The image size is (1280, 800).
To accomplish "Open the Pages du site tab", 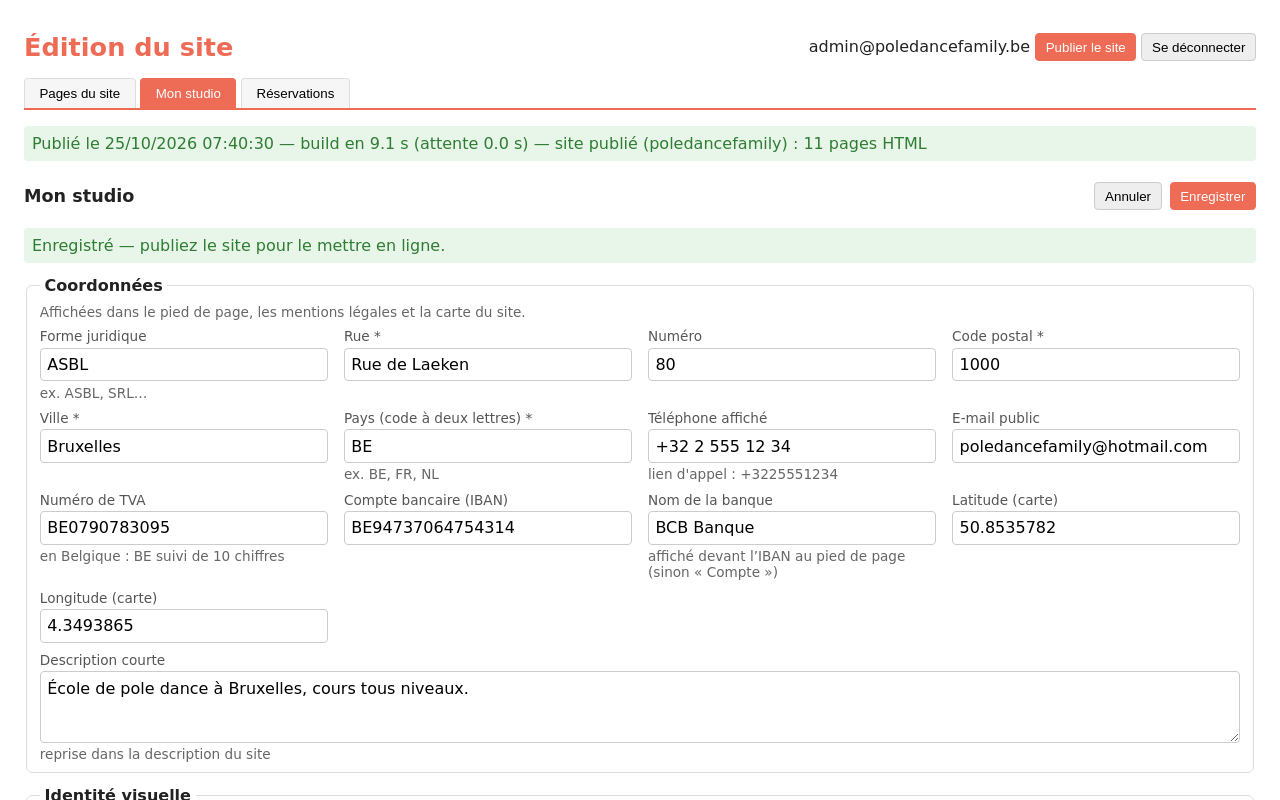I will tap(80, 93).
